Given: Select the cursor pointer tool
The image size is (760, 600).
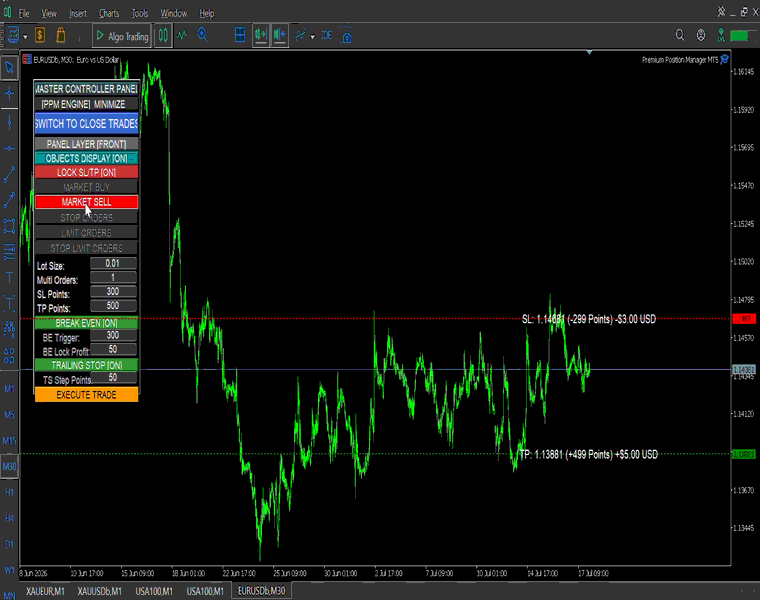Looking at the screenshot, I should pyautogui.click(x=9, y=68).
